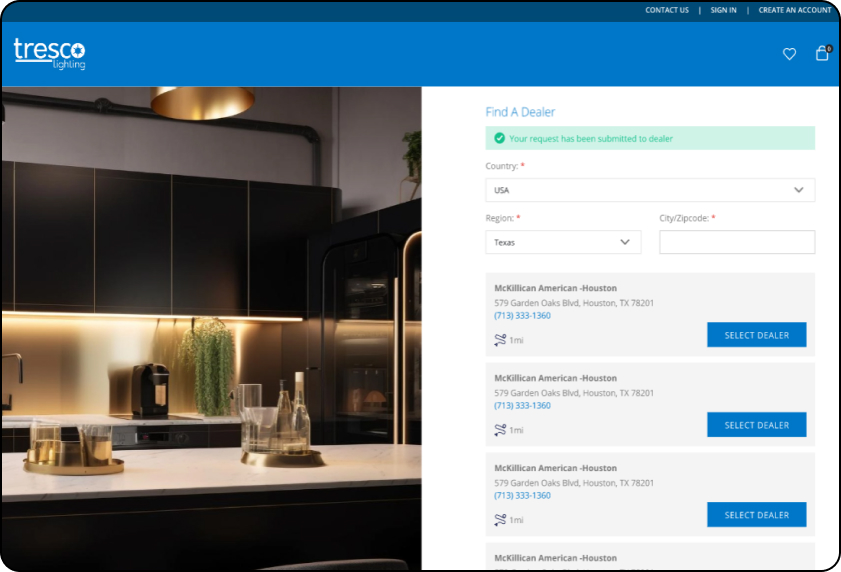Select Dealer in the second McKillican card
Screen dimensions: 841x572
[756, 425]
